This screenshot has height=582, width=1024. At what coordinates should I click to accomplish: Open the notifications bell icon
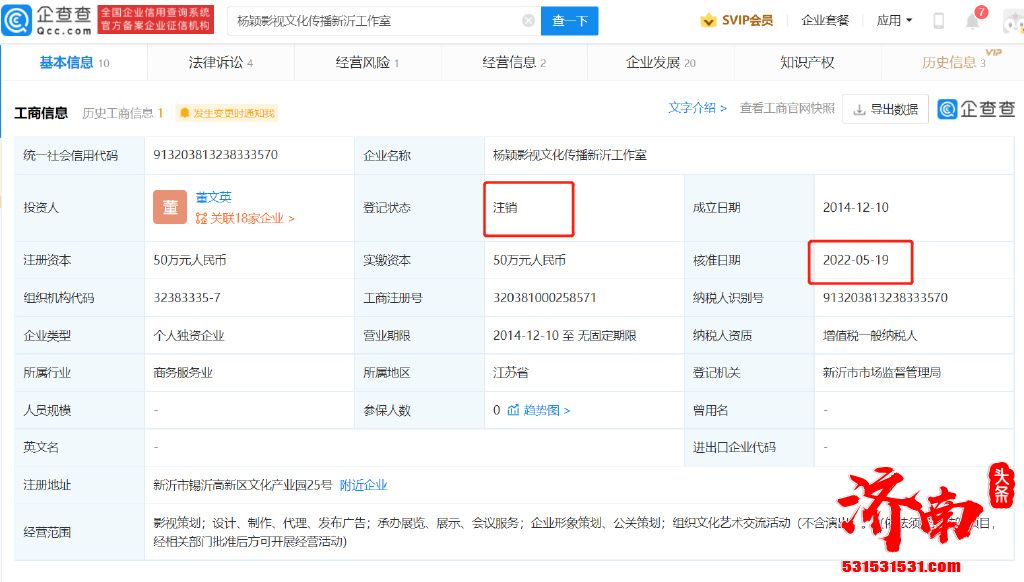[x=972, y=21]
